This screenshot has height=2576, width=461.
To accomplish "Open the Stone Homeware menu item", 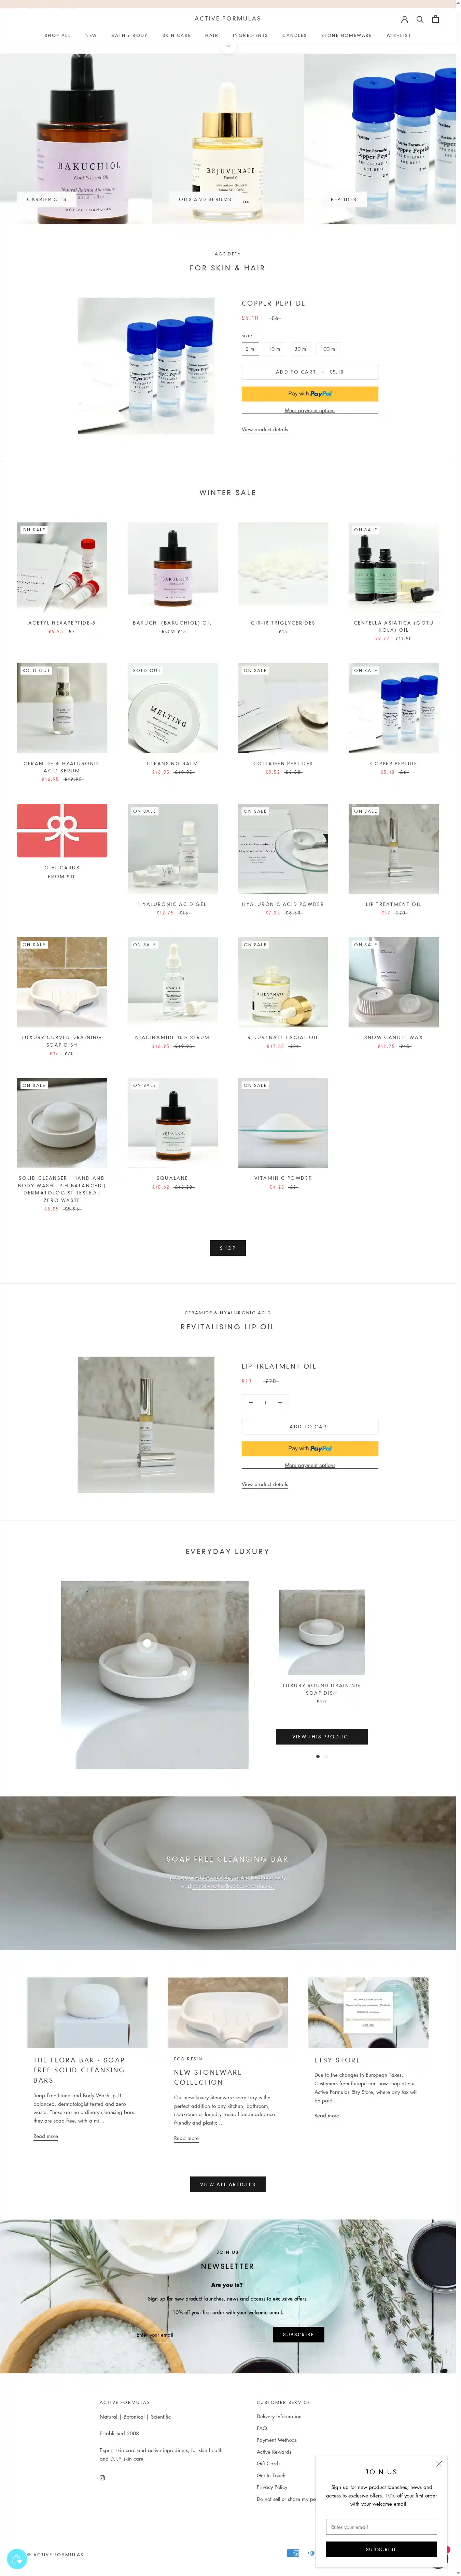I will click(x=346, y=35).
